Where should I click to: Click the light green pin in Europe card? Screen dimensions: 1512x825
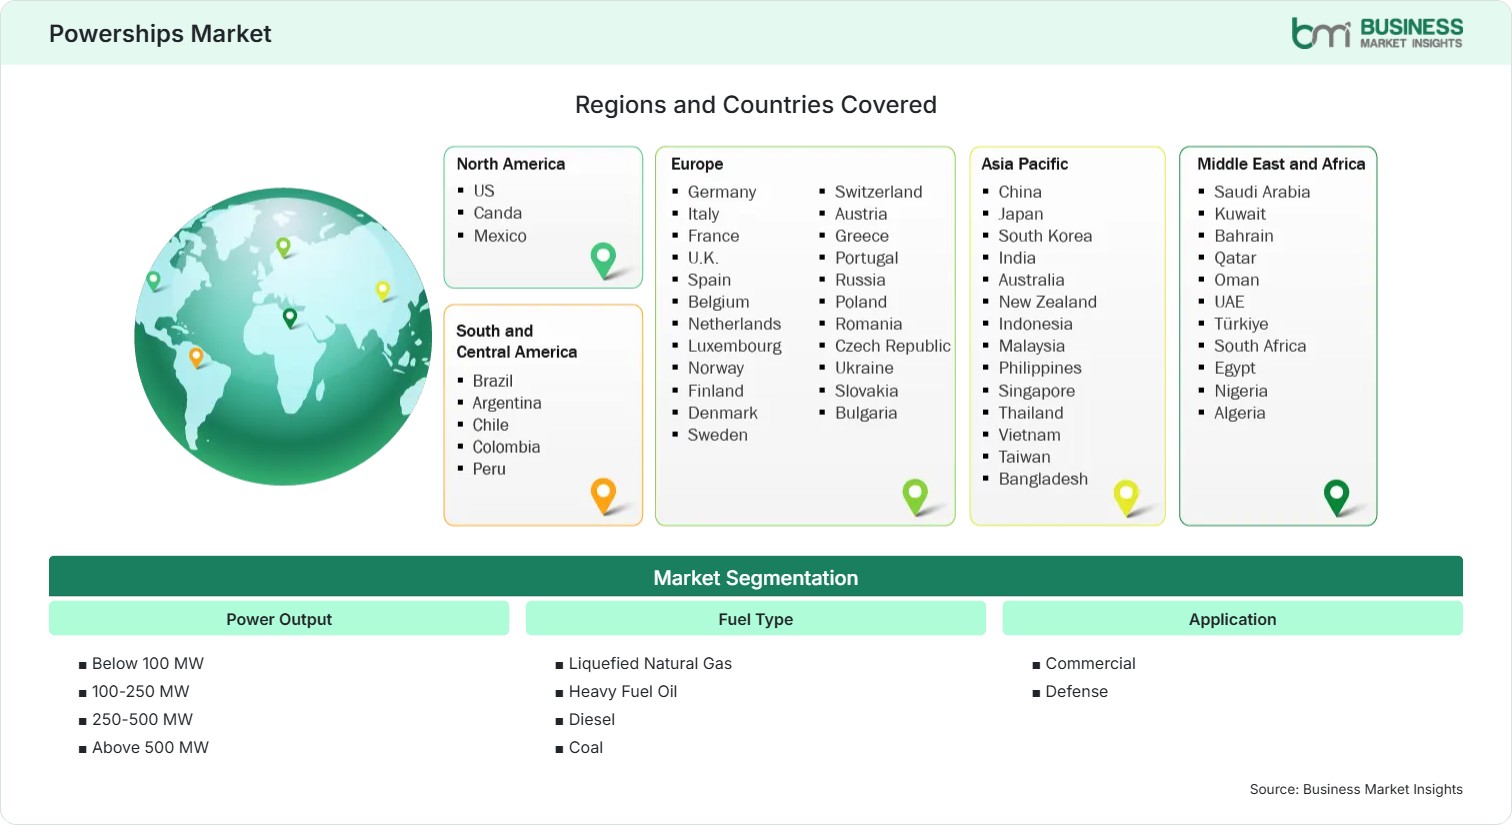[915, 496]
